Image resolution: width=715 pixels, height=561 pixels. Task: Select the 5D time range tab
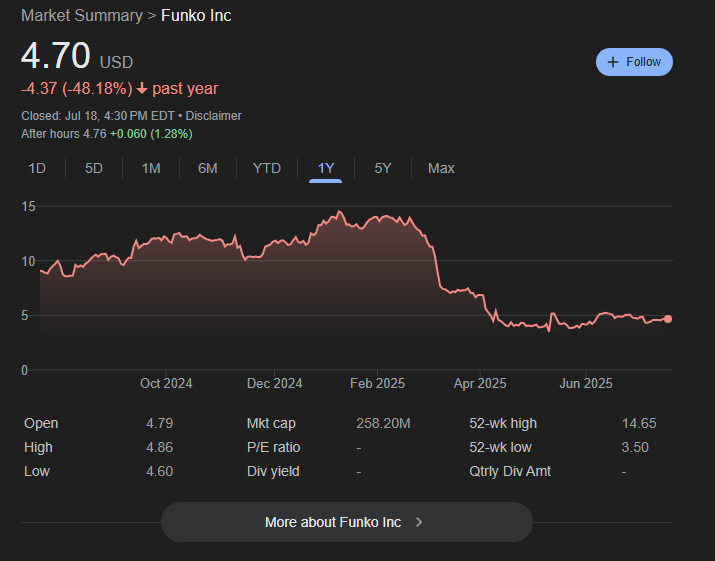tap(94, 168)
